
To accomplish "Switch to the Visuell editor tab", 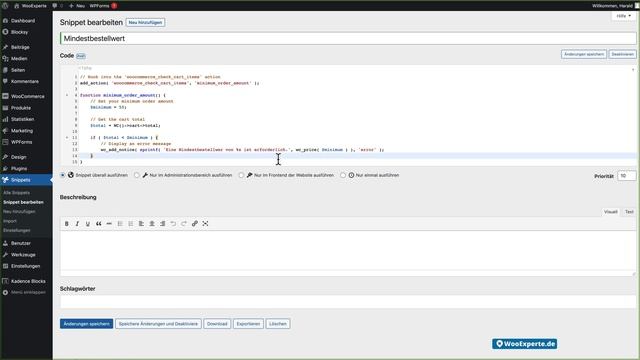I will pos(611,212).
